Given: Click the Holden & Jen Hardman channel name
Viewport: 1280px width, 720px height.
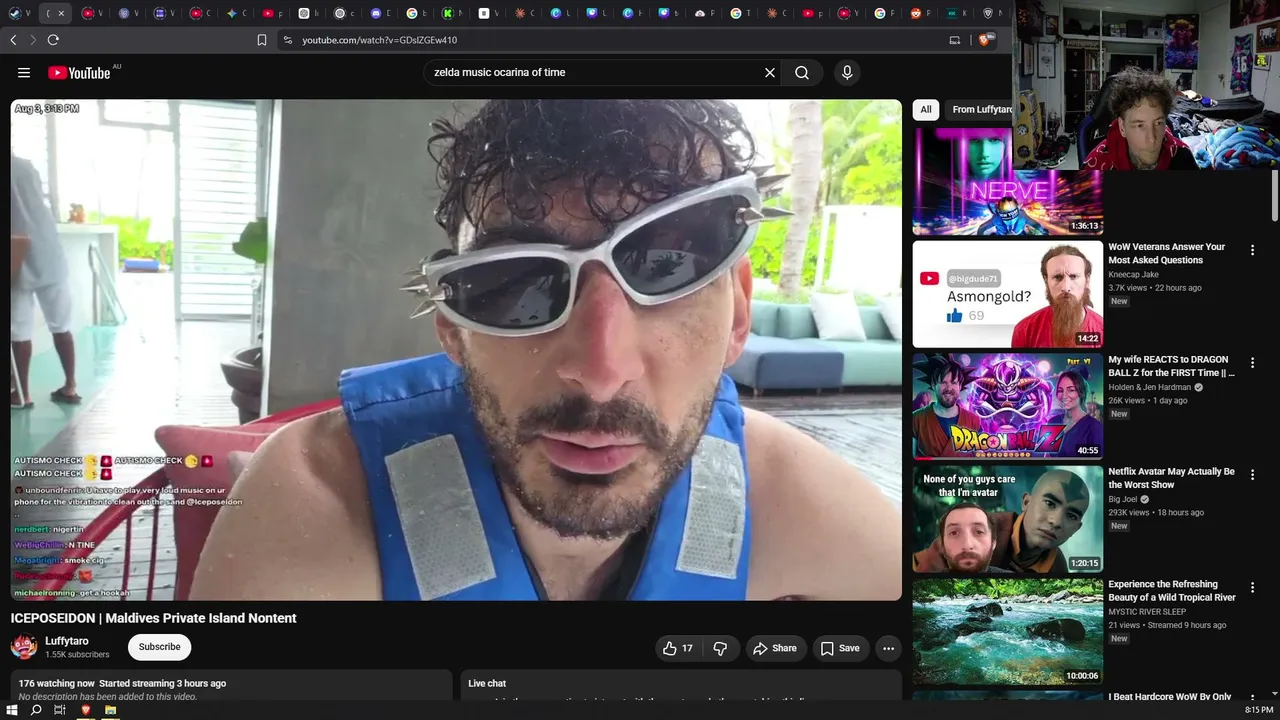Looking at the screenshot, I should click(1149, 387).
